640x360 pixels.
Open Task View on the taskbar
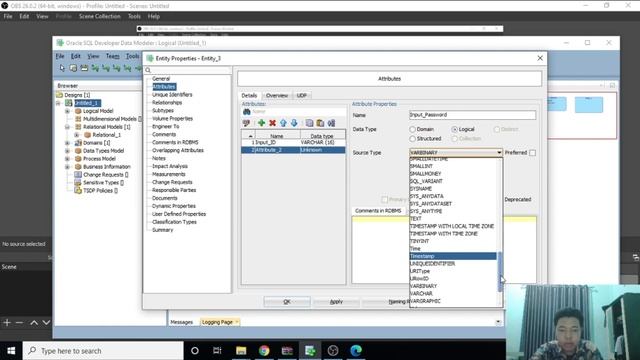pyautogui.click(x=217, y=351)
